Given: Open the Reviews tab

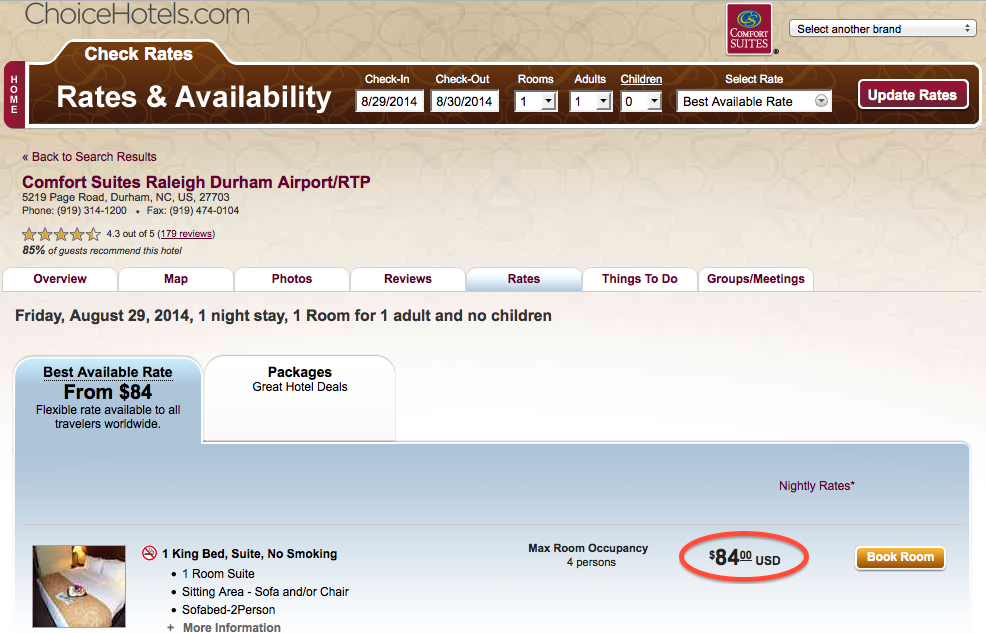Looking at the screenshot, I should point(408,279).
